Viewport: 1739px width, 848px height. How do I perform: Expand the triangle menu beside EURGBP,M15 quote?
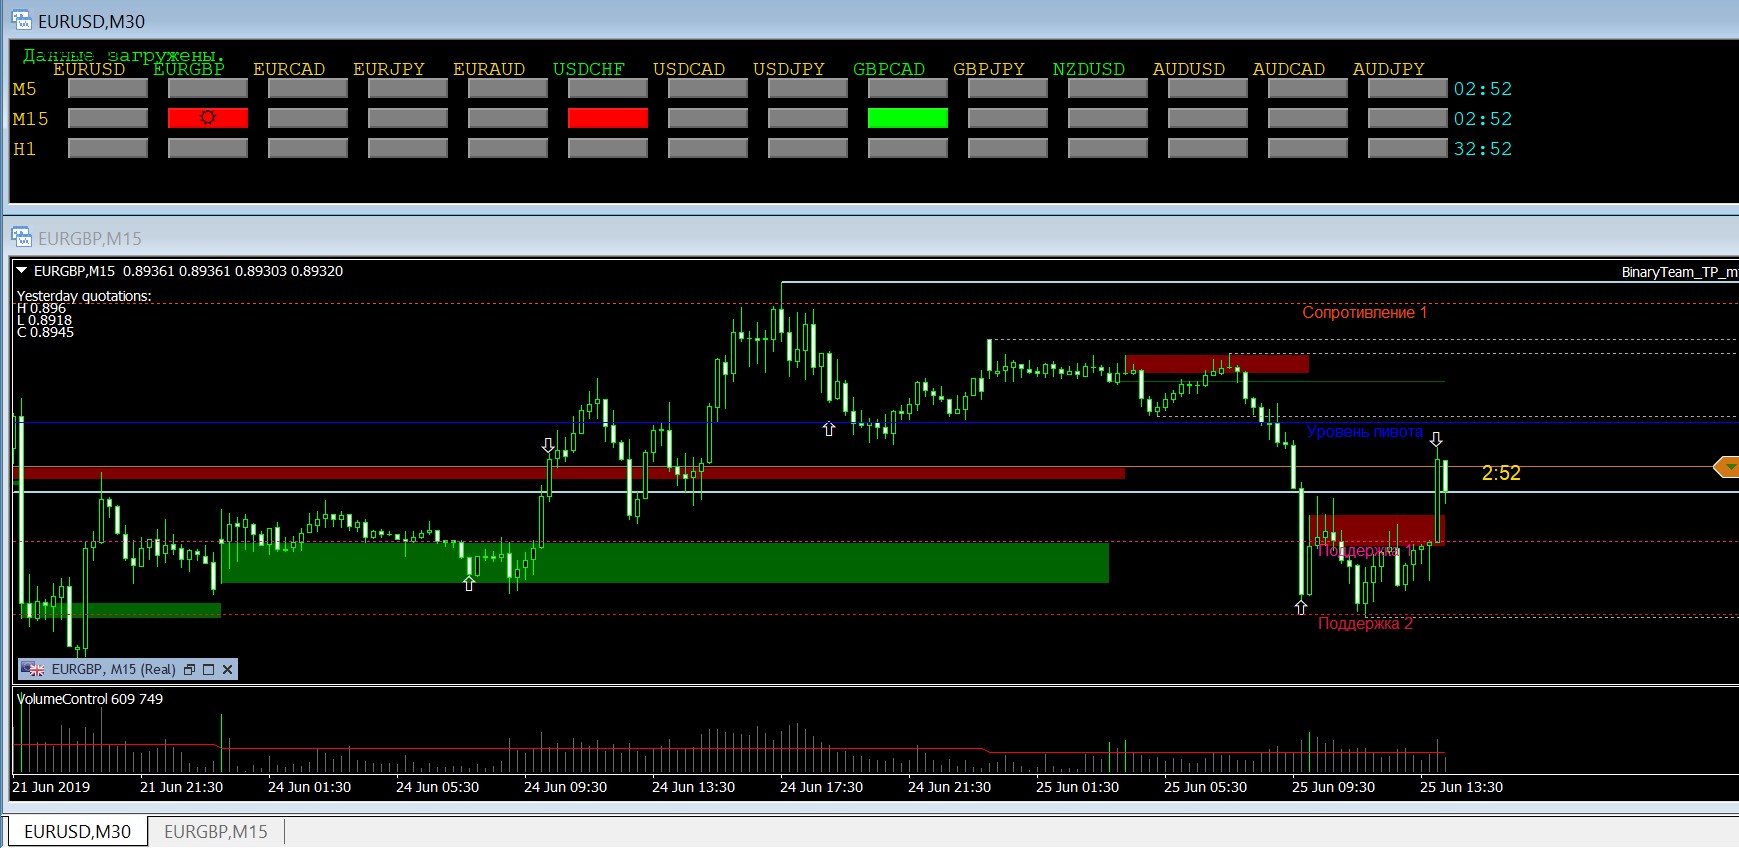point(22,271)
